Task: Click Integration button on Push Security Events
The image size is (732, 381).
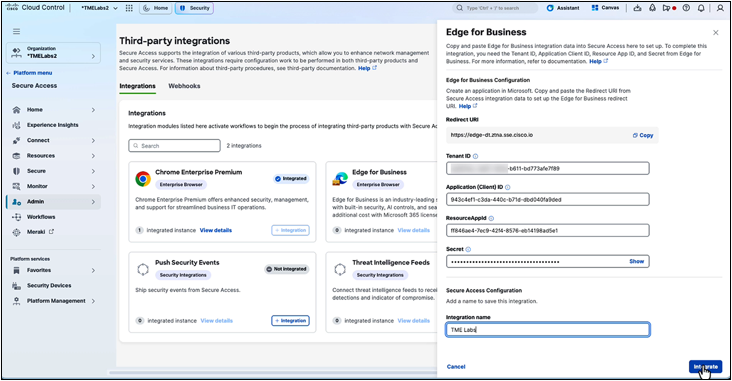Action: coord(290,321)
